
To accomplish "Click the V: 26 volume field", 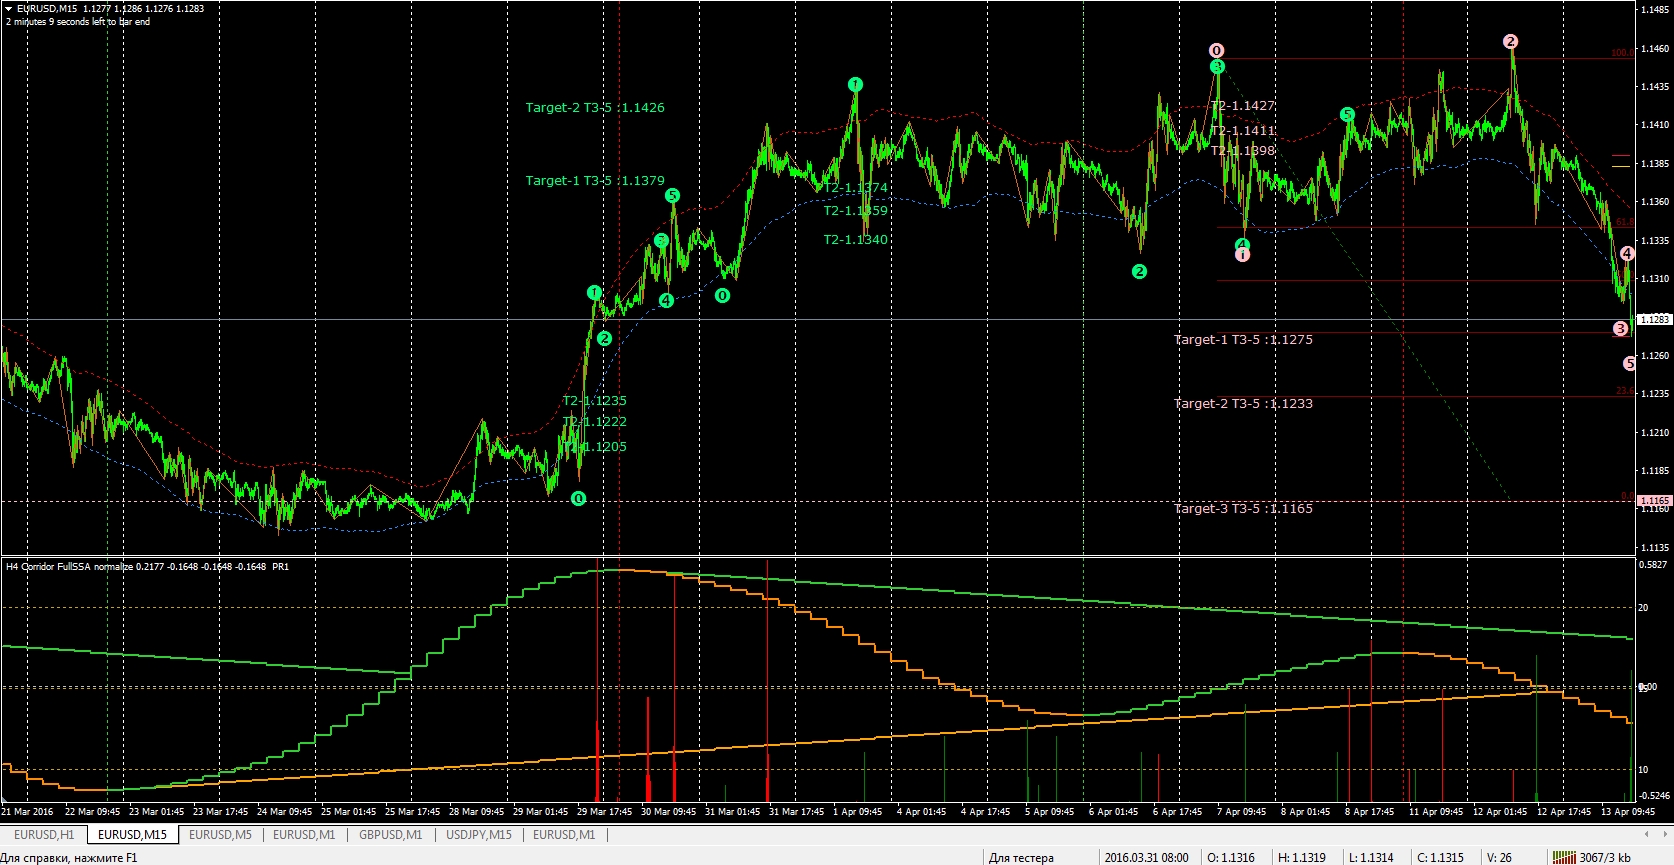I will coord(1499,858).
